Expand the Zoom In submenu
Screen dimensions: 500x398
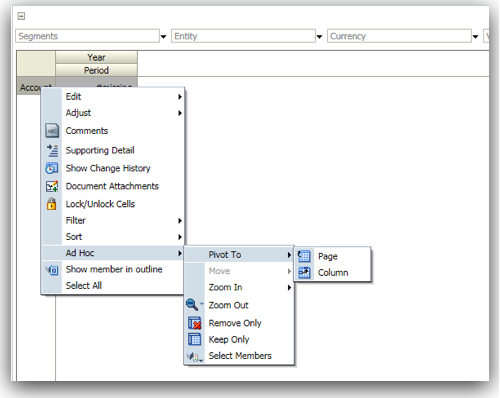[239, 287]
